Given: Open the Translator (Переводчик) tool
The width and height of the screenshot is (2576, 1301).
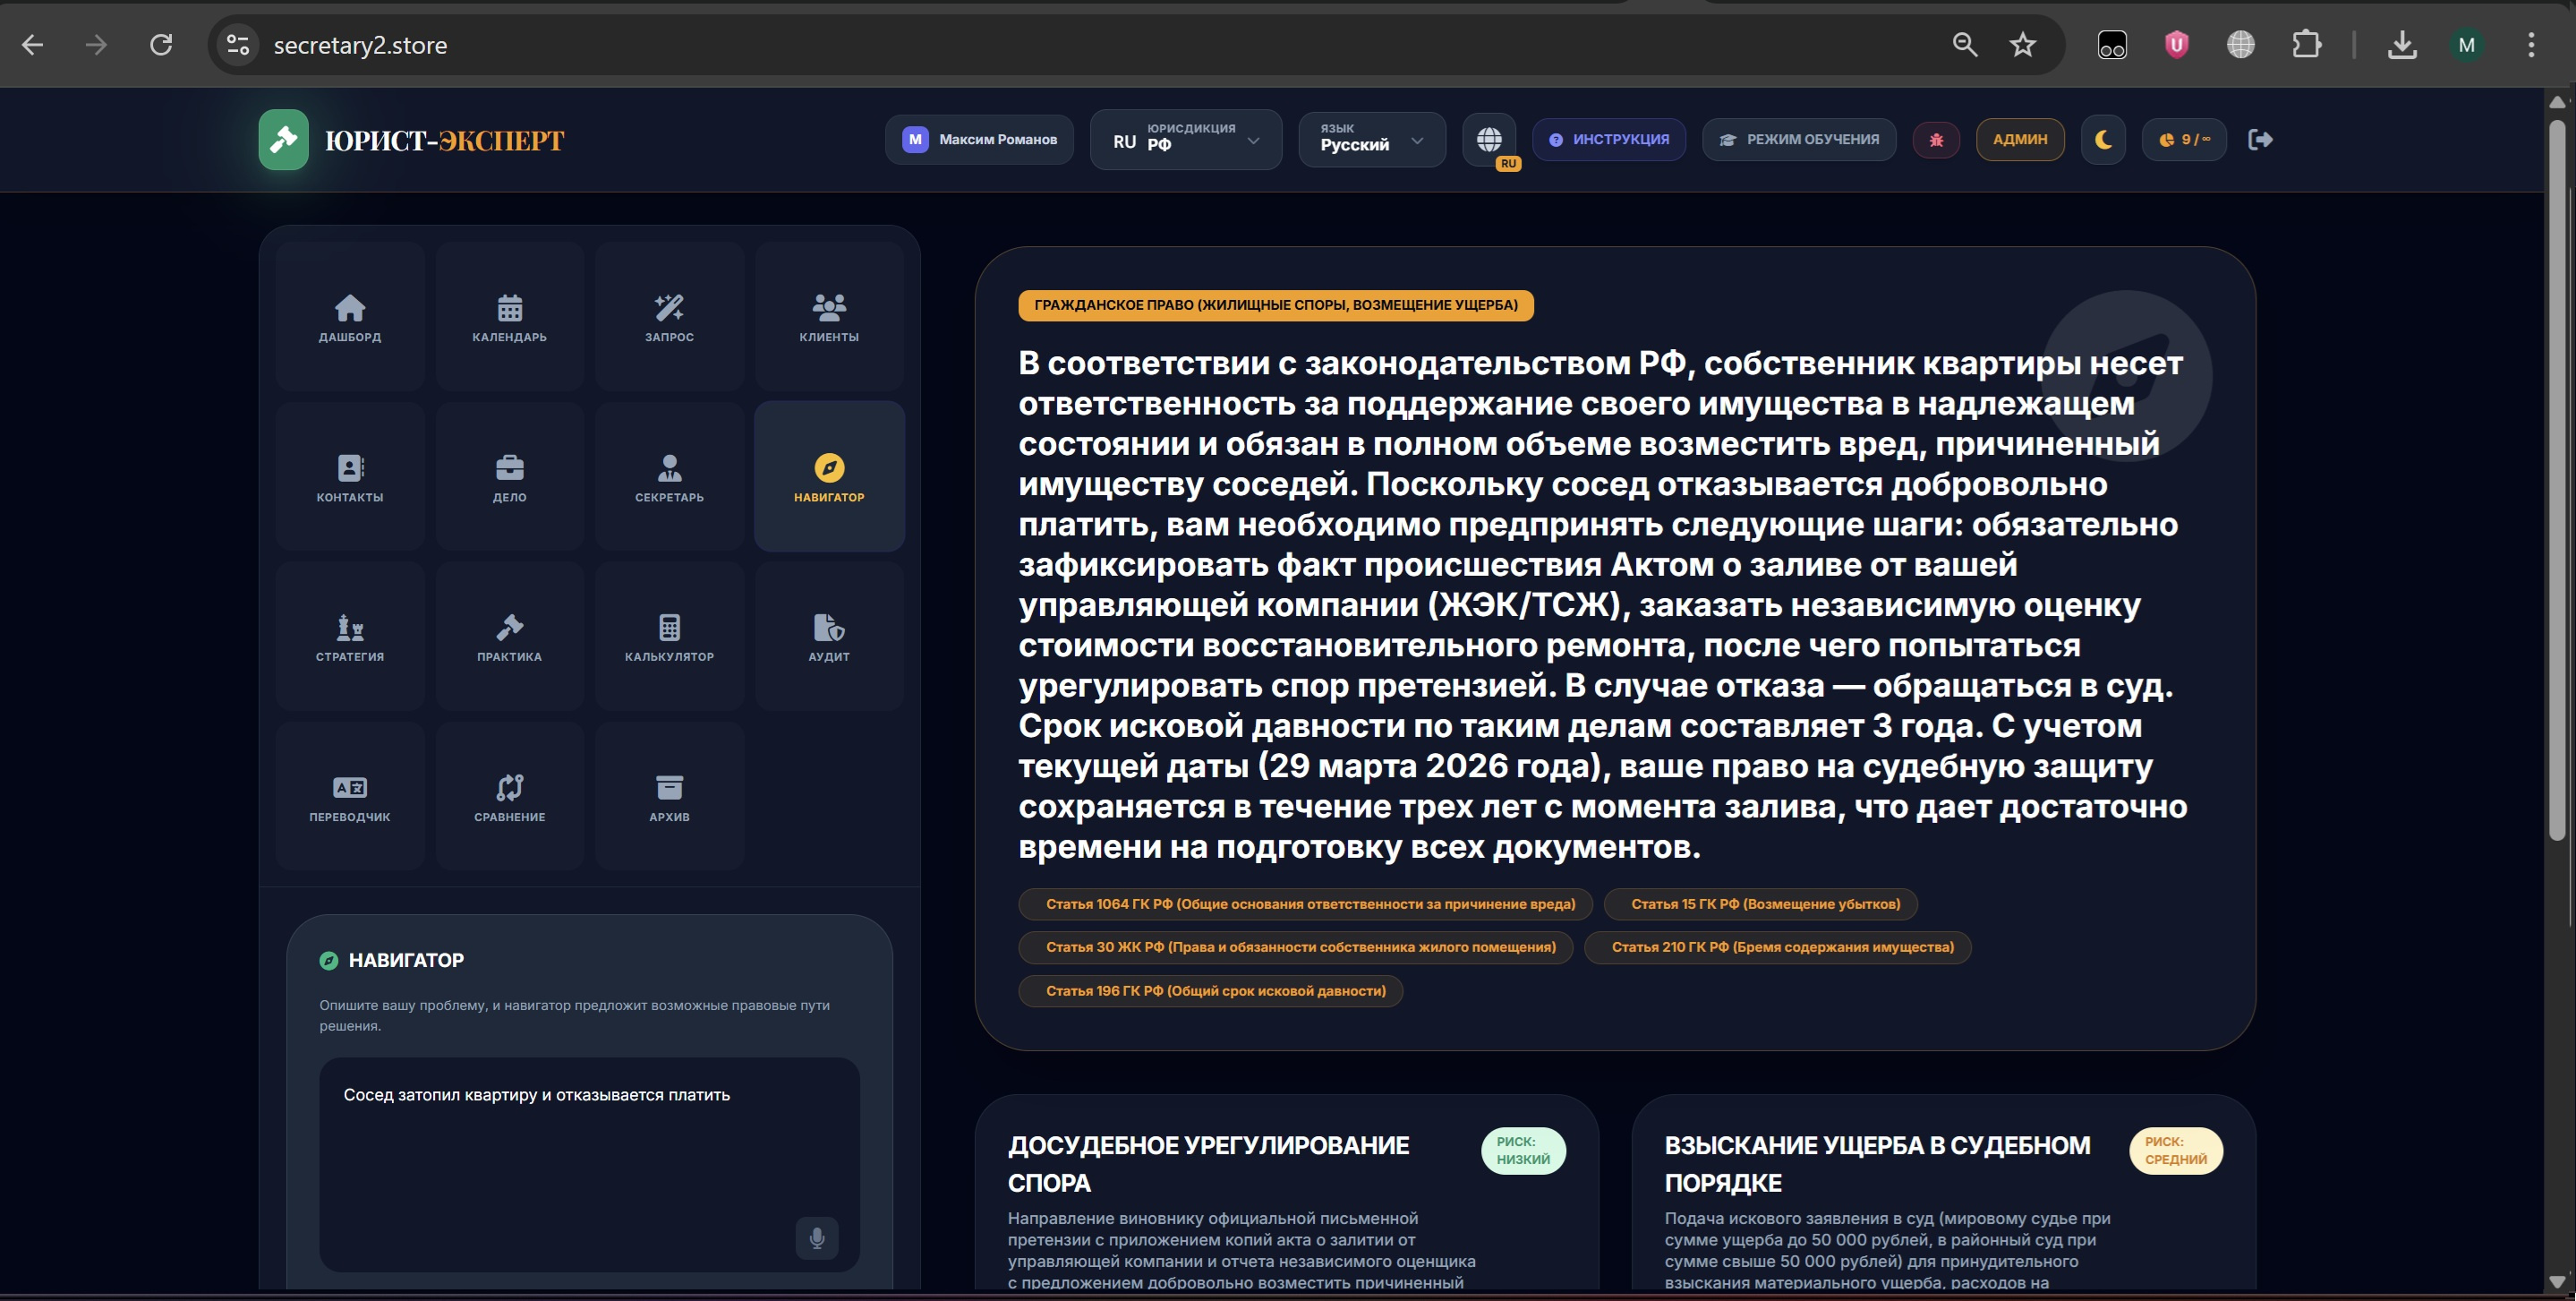Looking at the screenshot, I should point(349,797).
